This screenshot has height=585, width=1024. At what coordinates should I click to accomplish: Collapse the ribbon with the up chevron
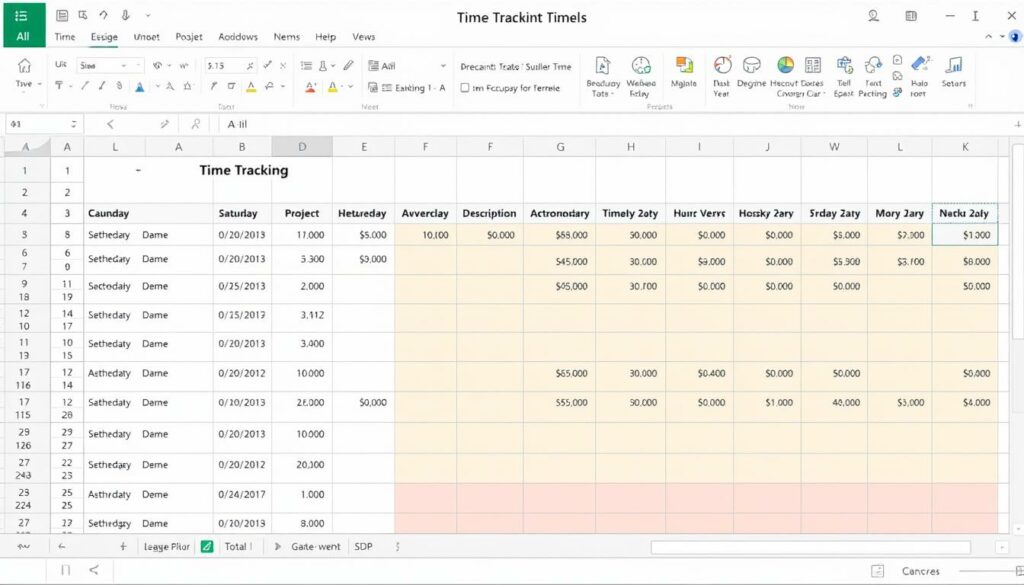pos(988,37)
